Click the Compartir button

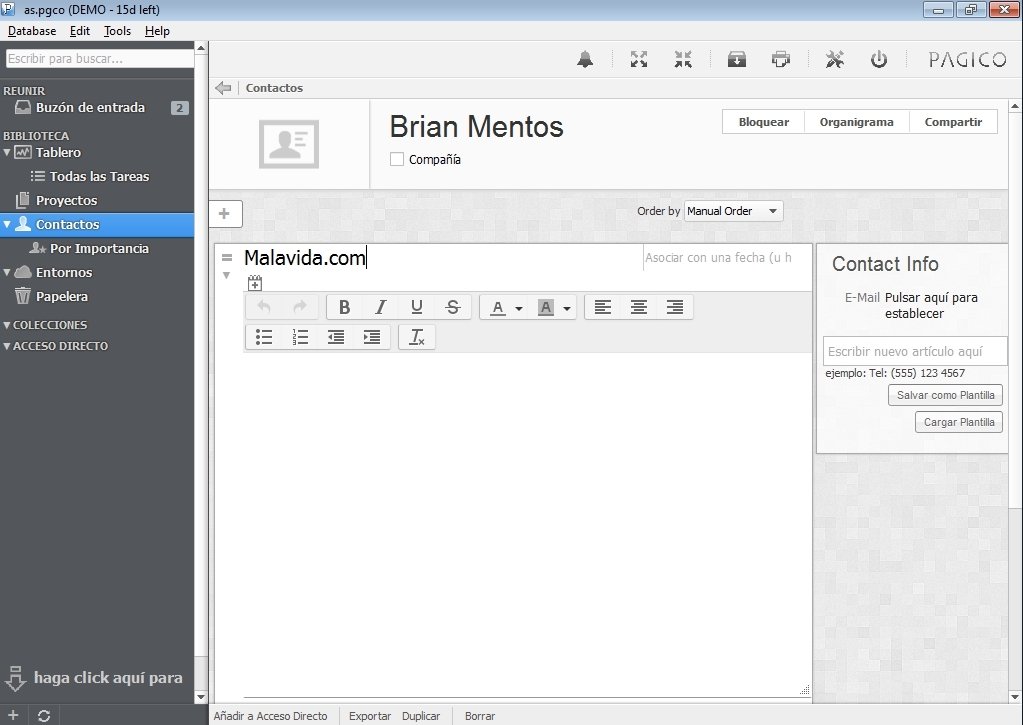click(953, 122)
